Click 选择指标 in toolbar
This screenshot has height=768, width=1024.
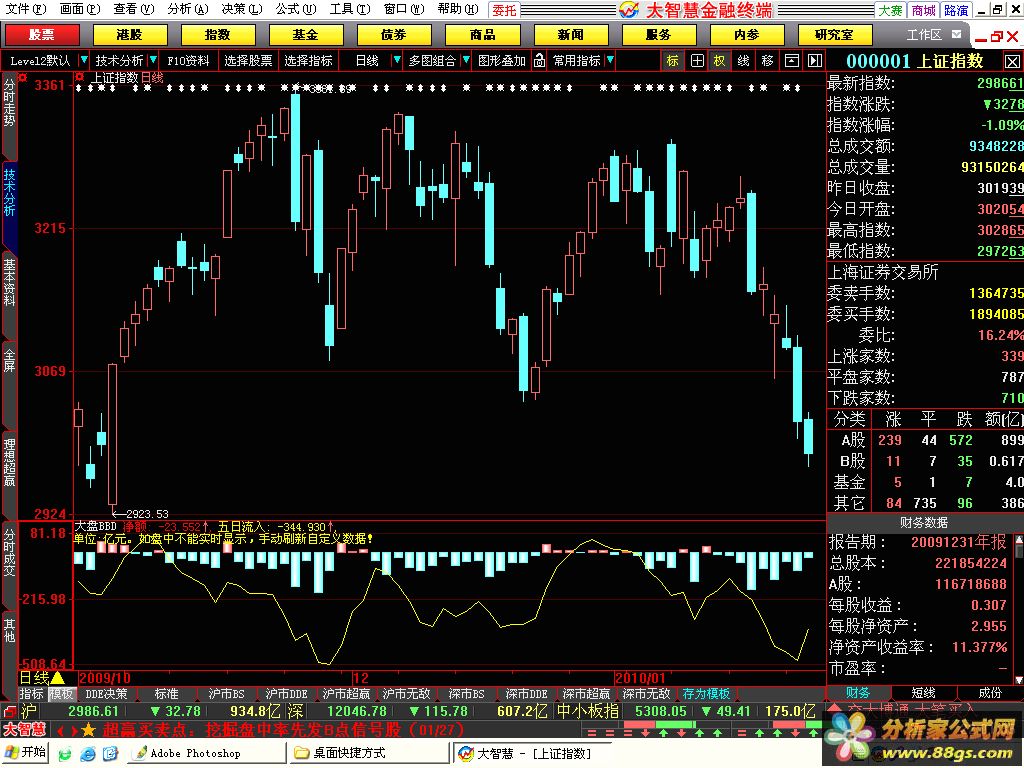(308, 61)
